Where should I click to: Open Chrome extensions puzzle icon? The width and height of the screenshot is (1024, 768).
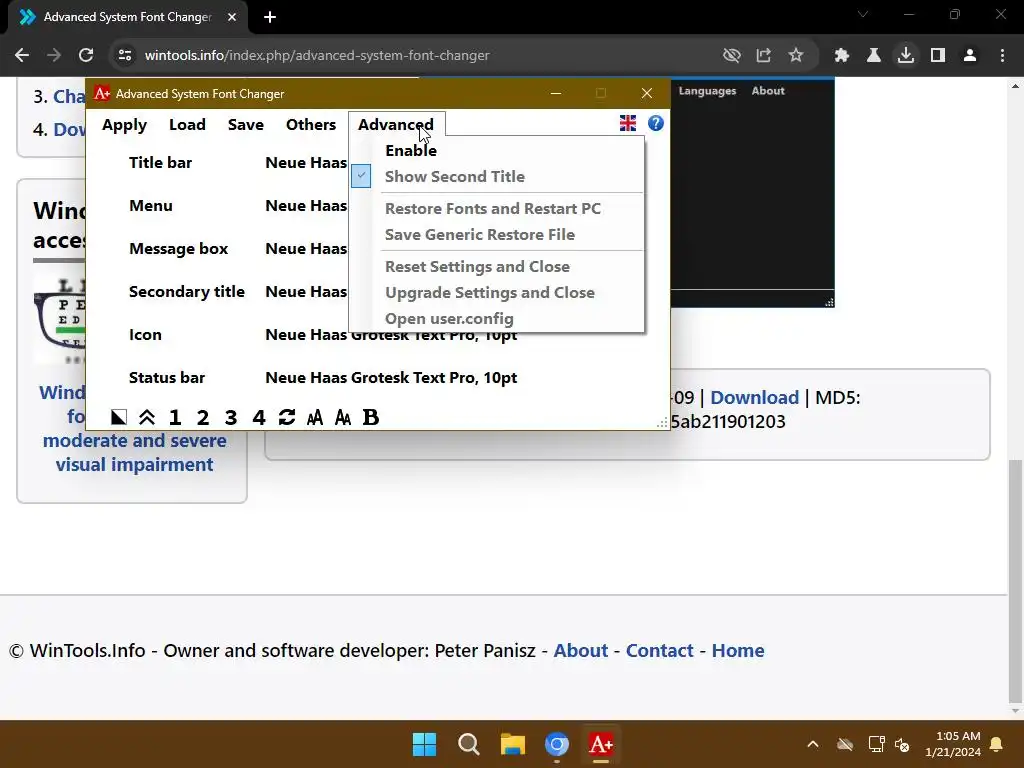(841, 56)
